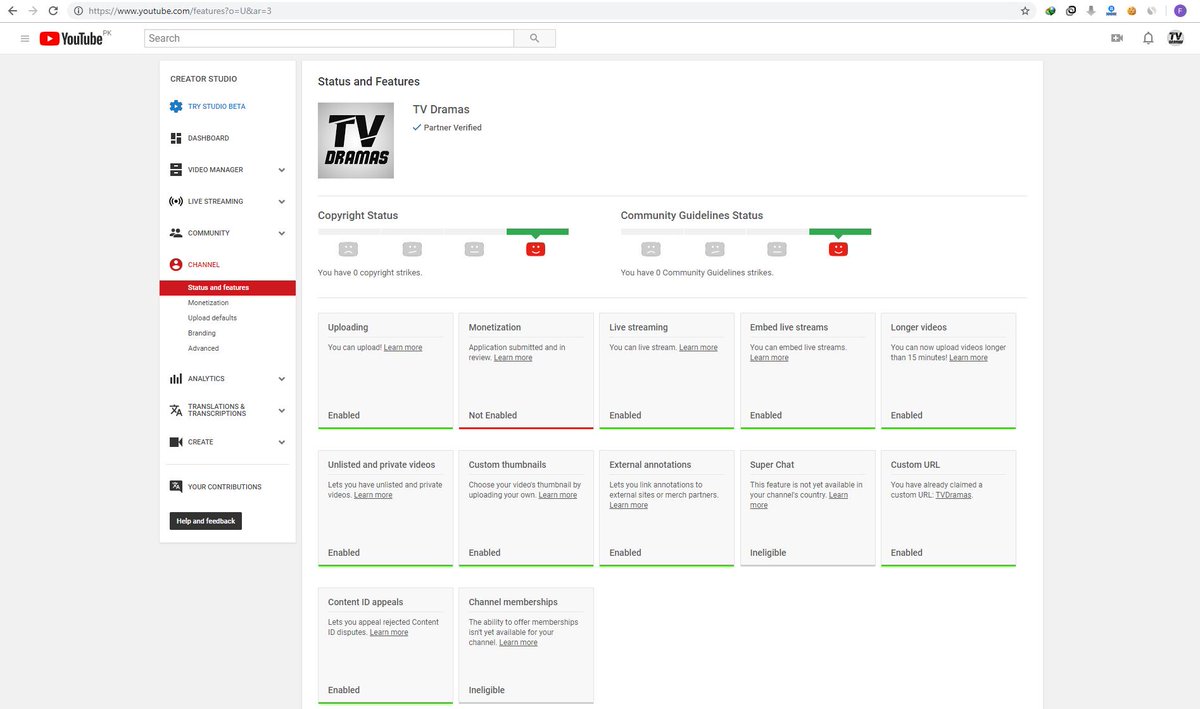Open Learn more in Channel memberships card
Image resolution: width=1200 pixels, height=709 pixels.
point(518,642)
